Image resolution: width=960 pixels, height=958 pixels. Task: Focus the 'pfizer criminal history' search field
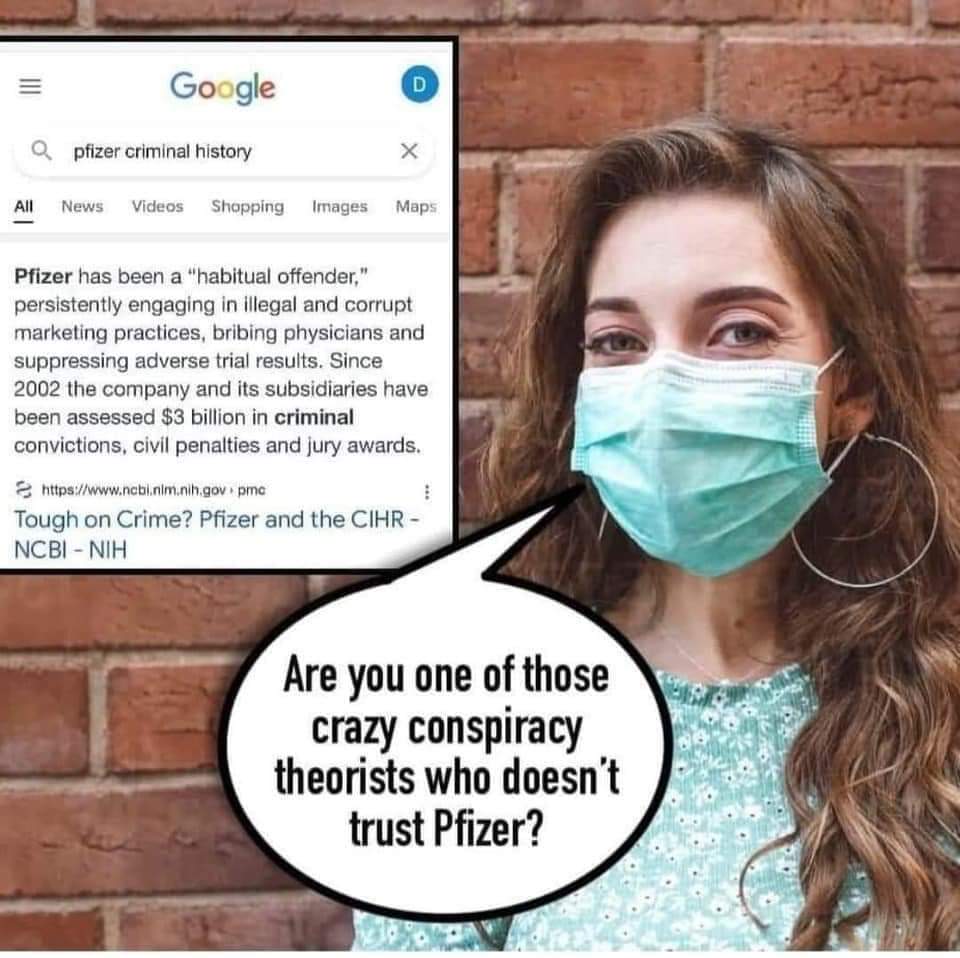[x=224, y=151]
